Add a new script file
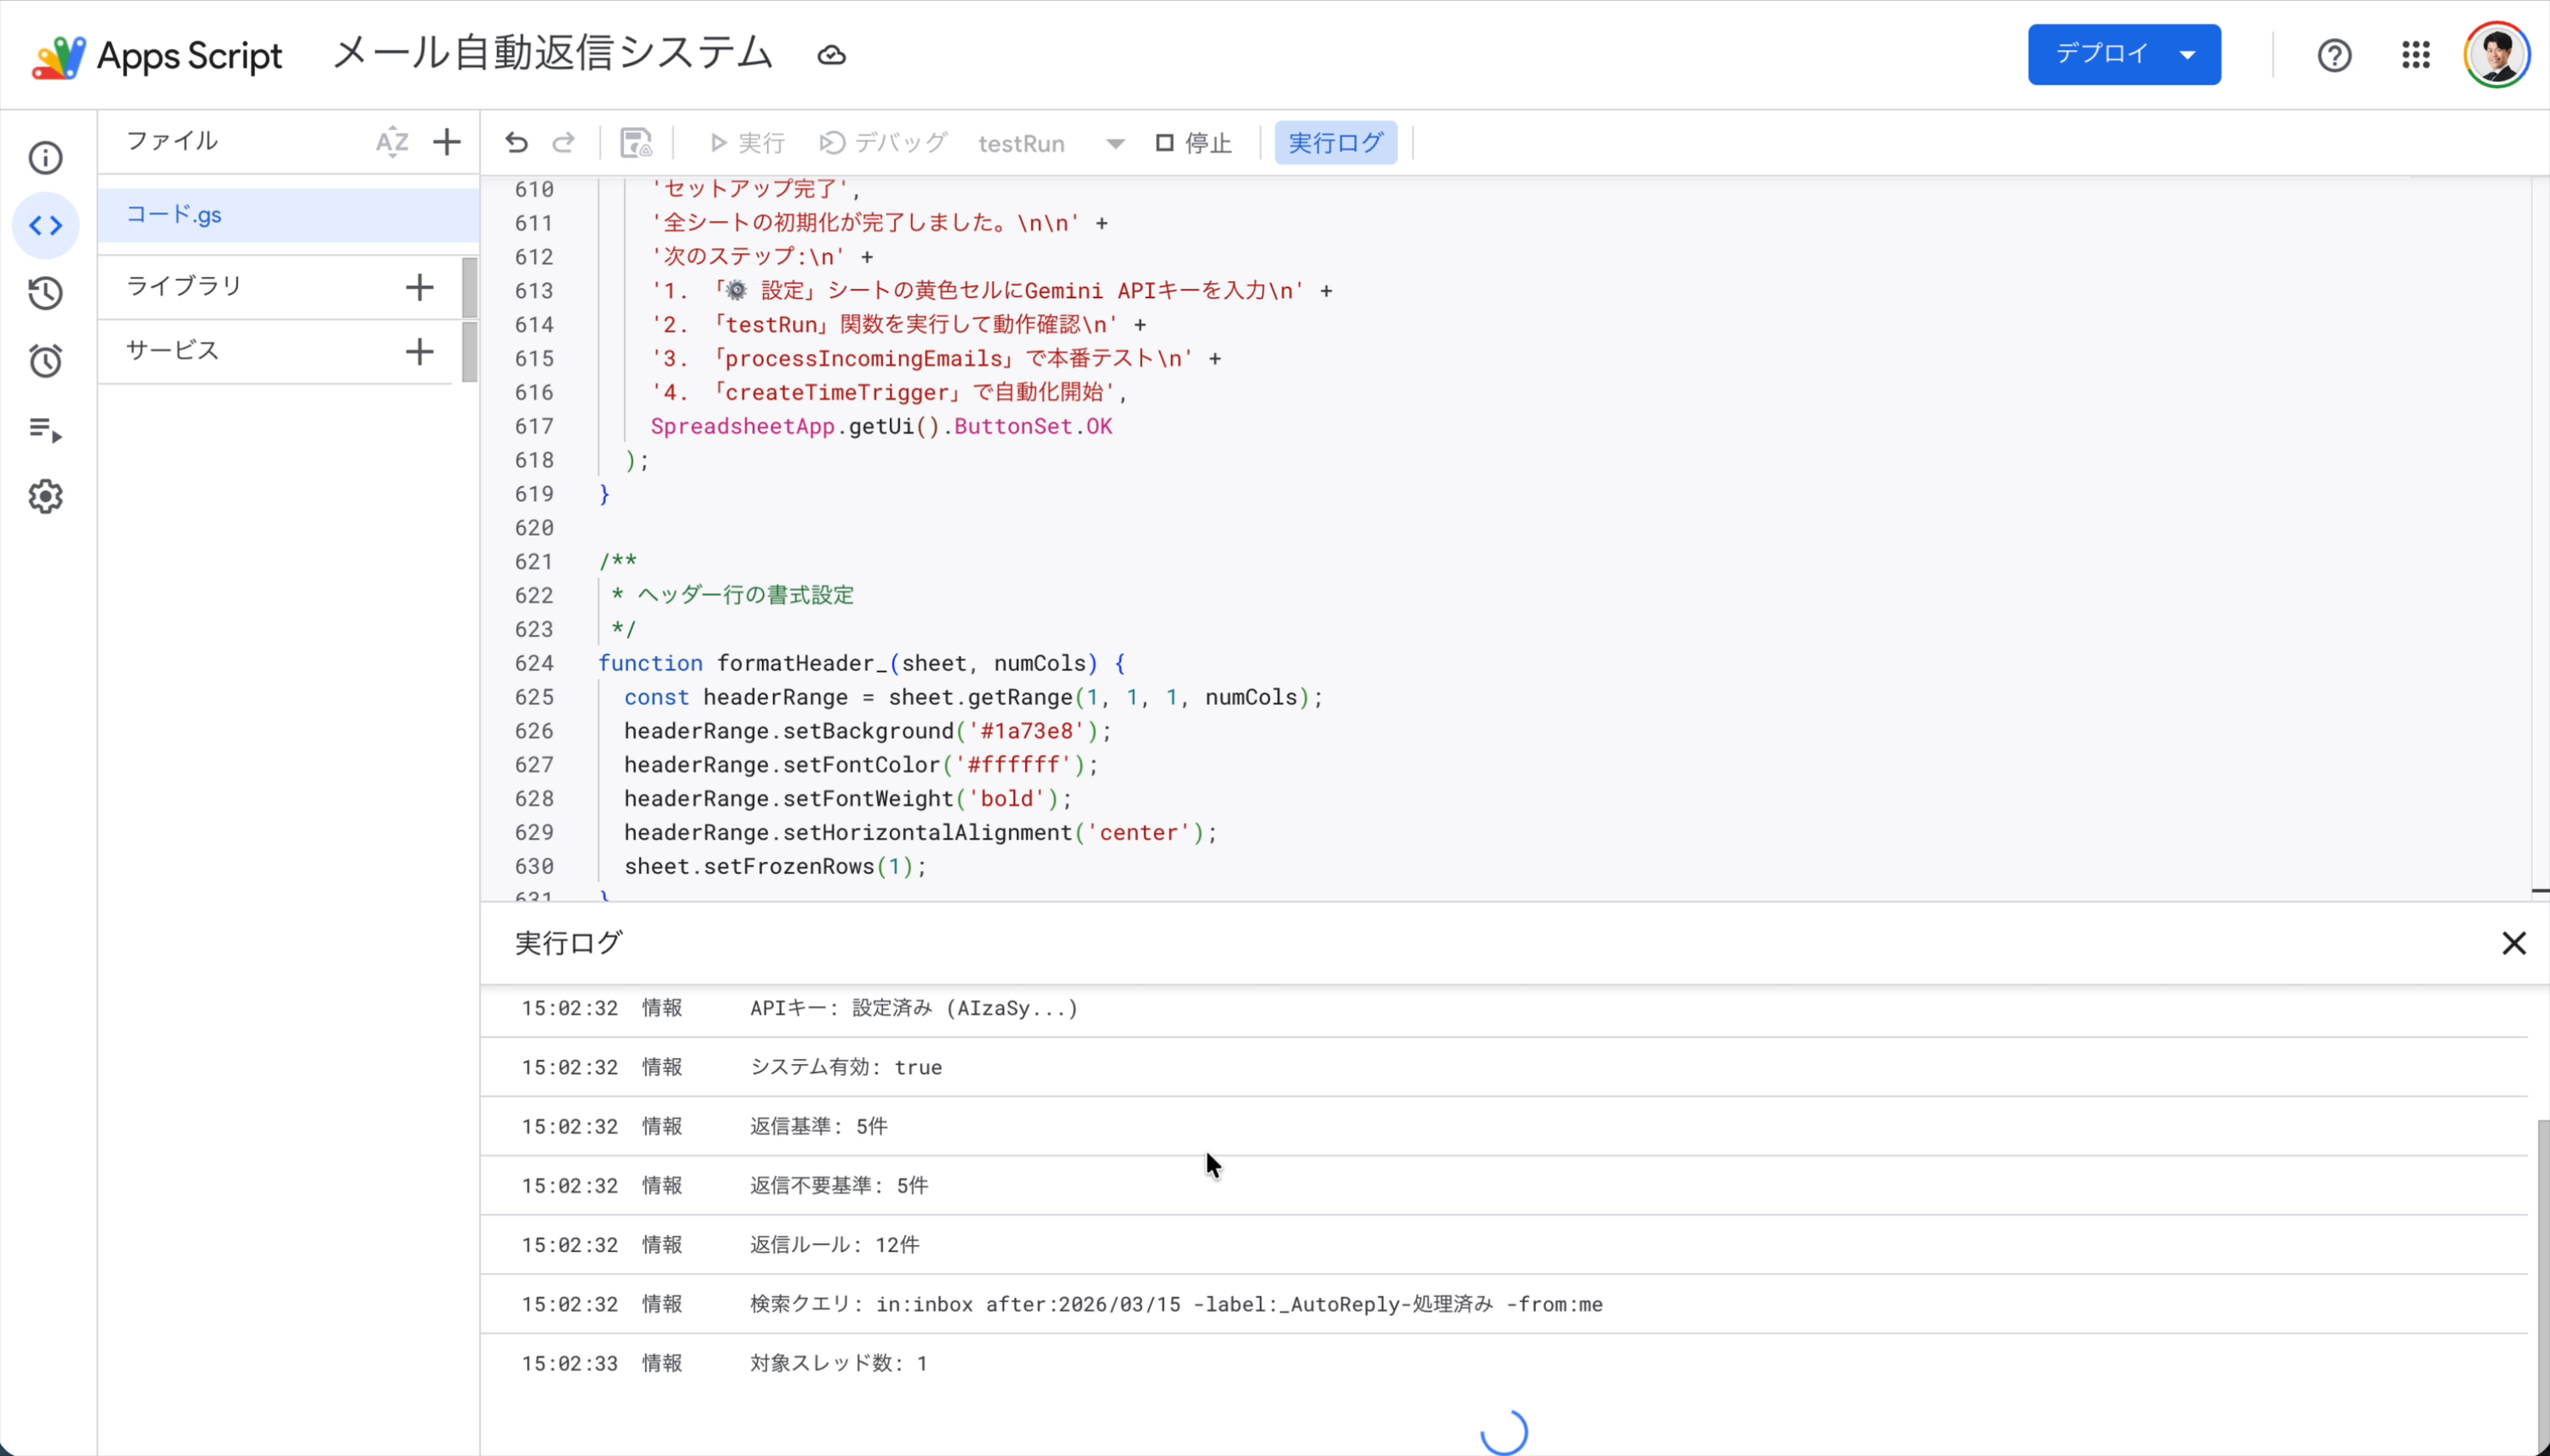This screenshot has height=1456, width=2550. [x=446, y=141]
